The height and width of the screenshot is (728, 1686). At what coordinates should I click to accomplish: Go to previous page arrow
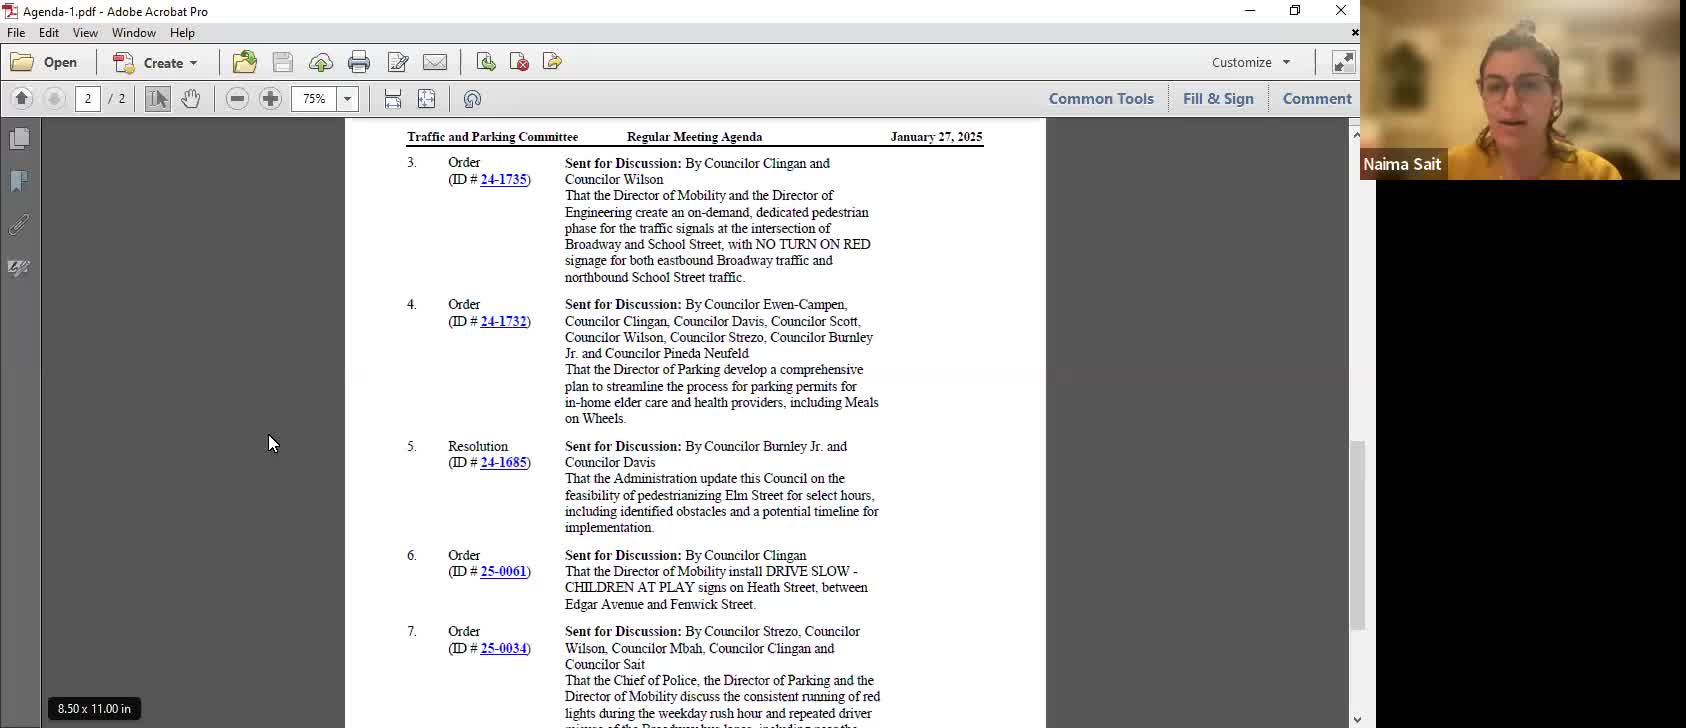[22, 99]
